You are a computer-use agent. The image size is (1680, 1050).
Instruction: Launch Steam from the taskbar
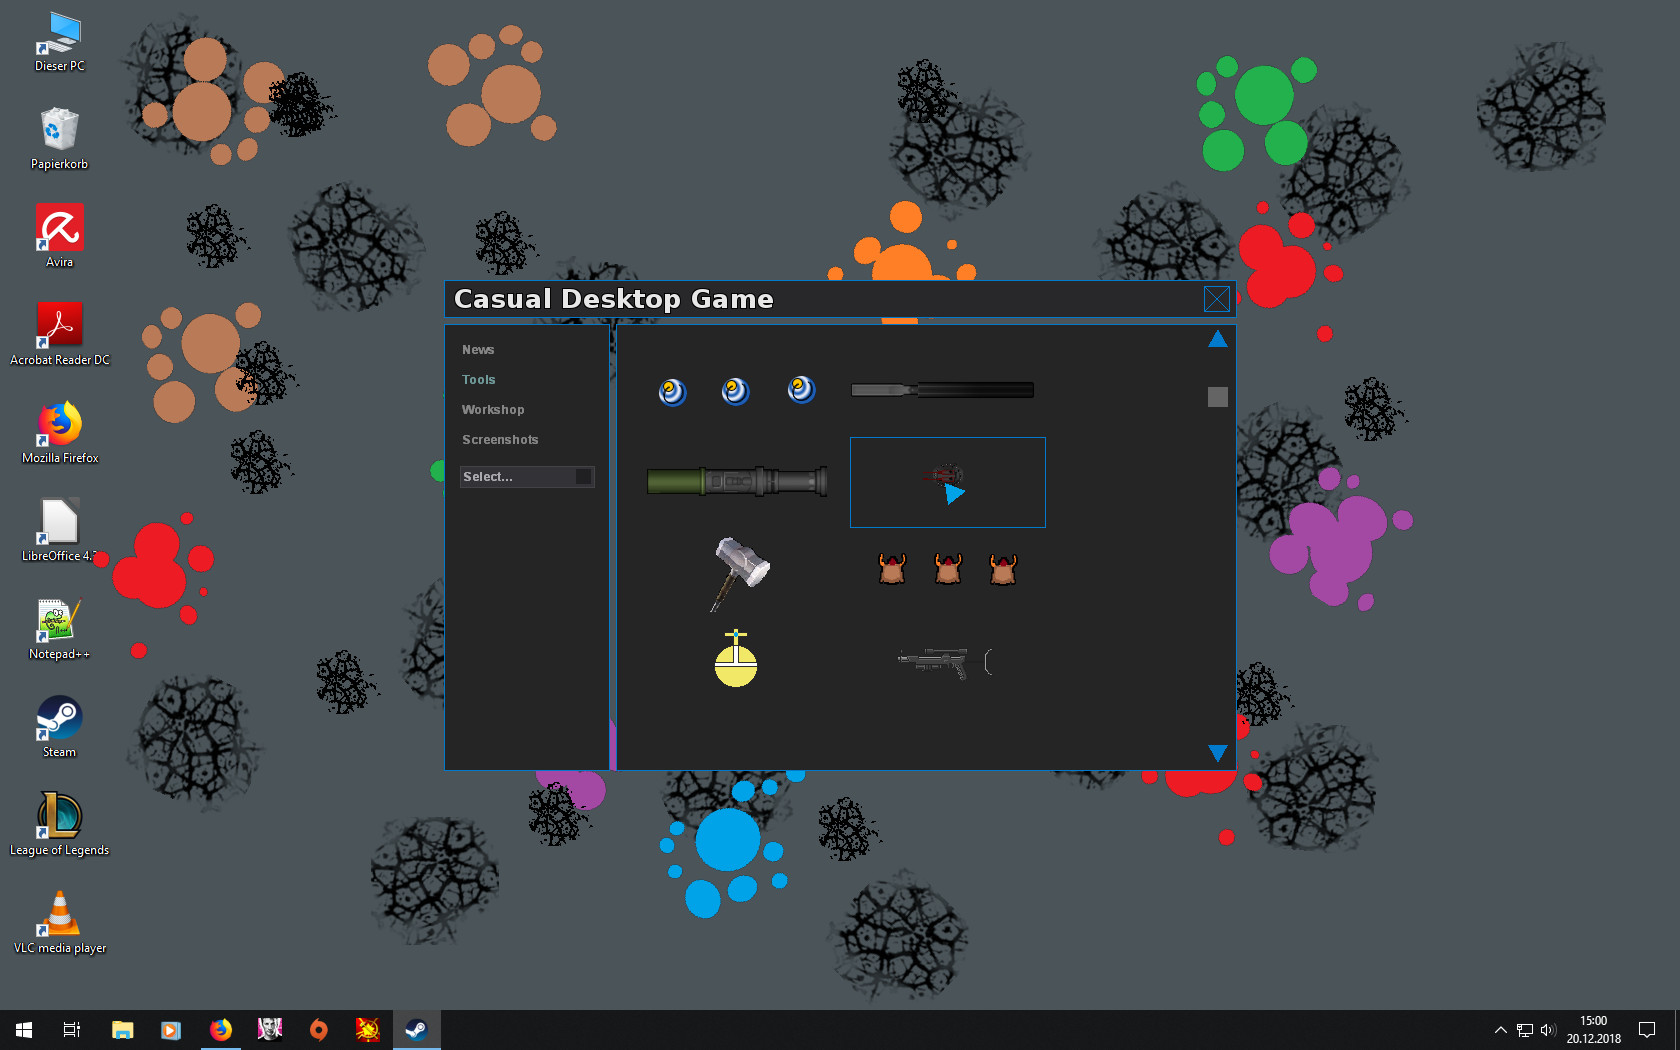tap(416, 1029)
